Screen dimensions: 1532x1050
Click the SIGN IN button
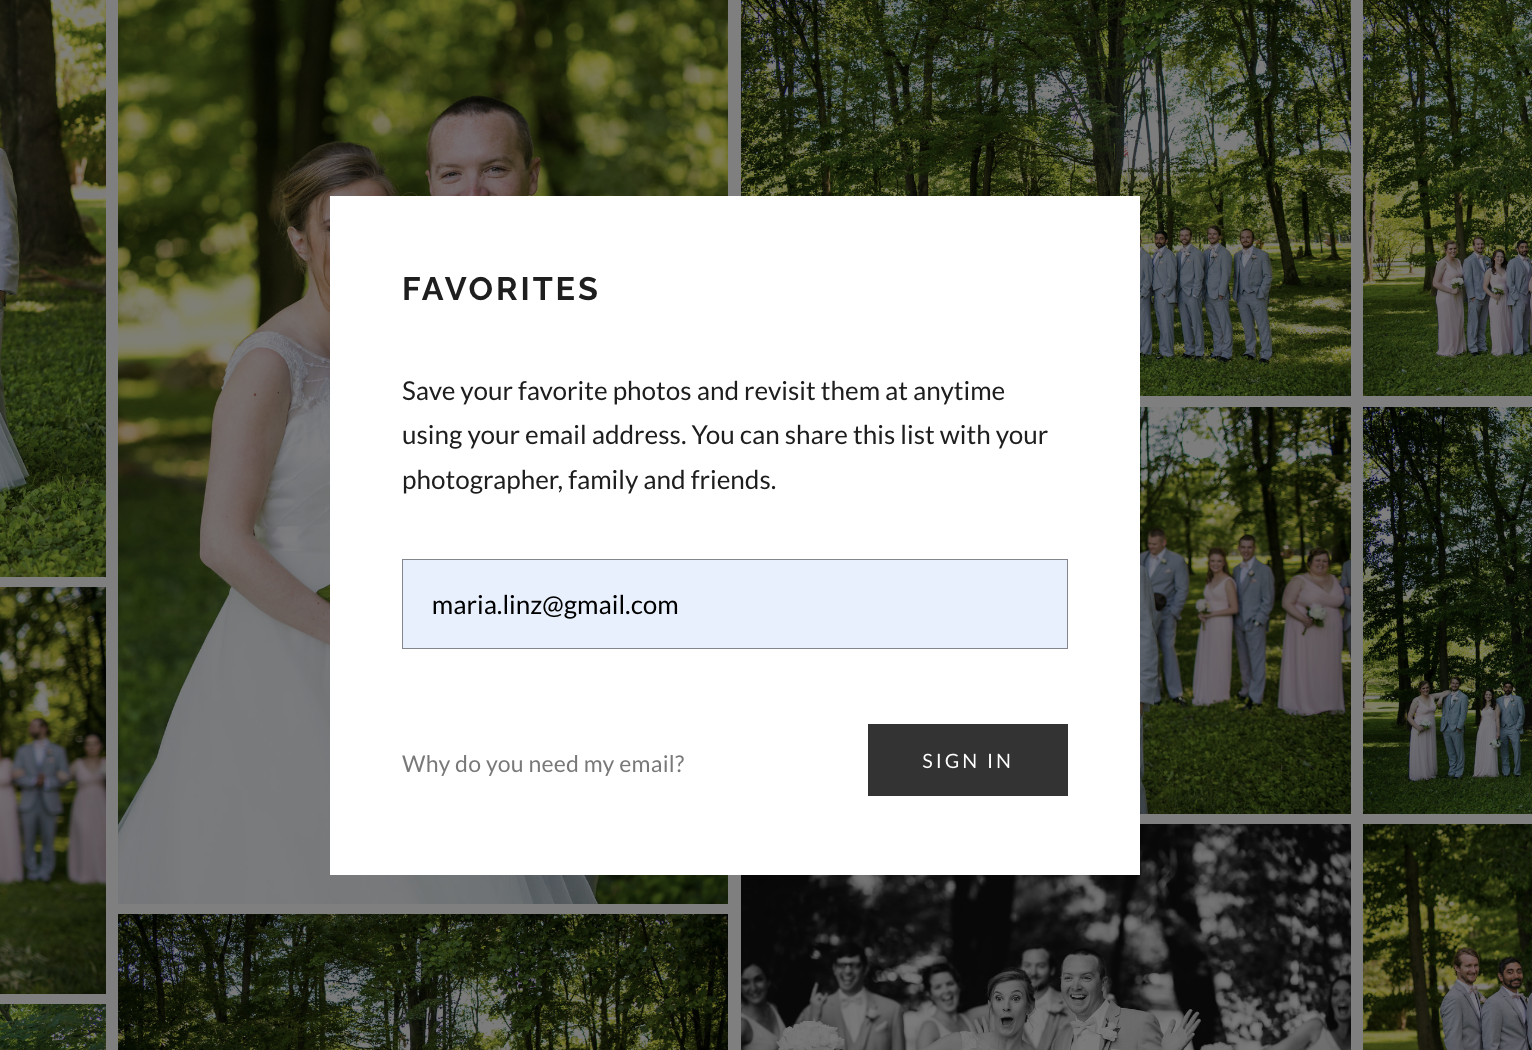[967, 760]
